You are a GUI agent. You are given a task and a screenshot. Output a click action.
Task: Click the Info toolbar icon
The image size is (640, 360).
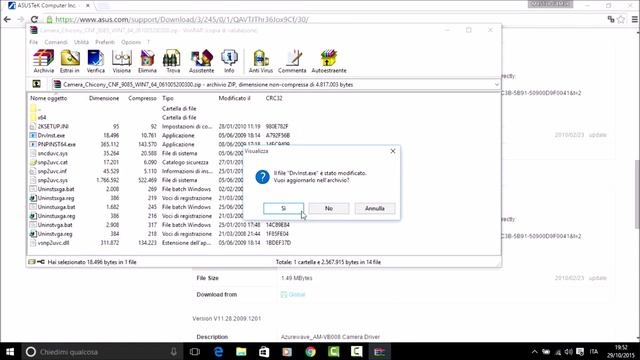point(229,61)
